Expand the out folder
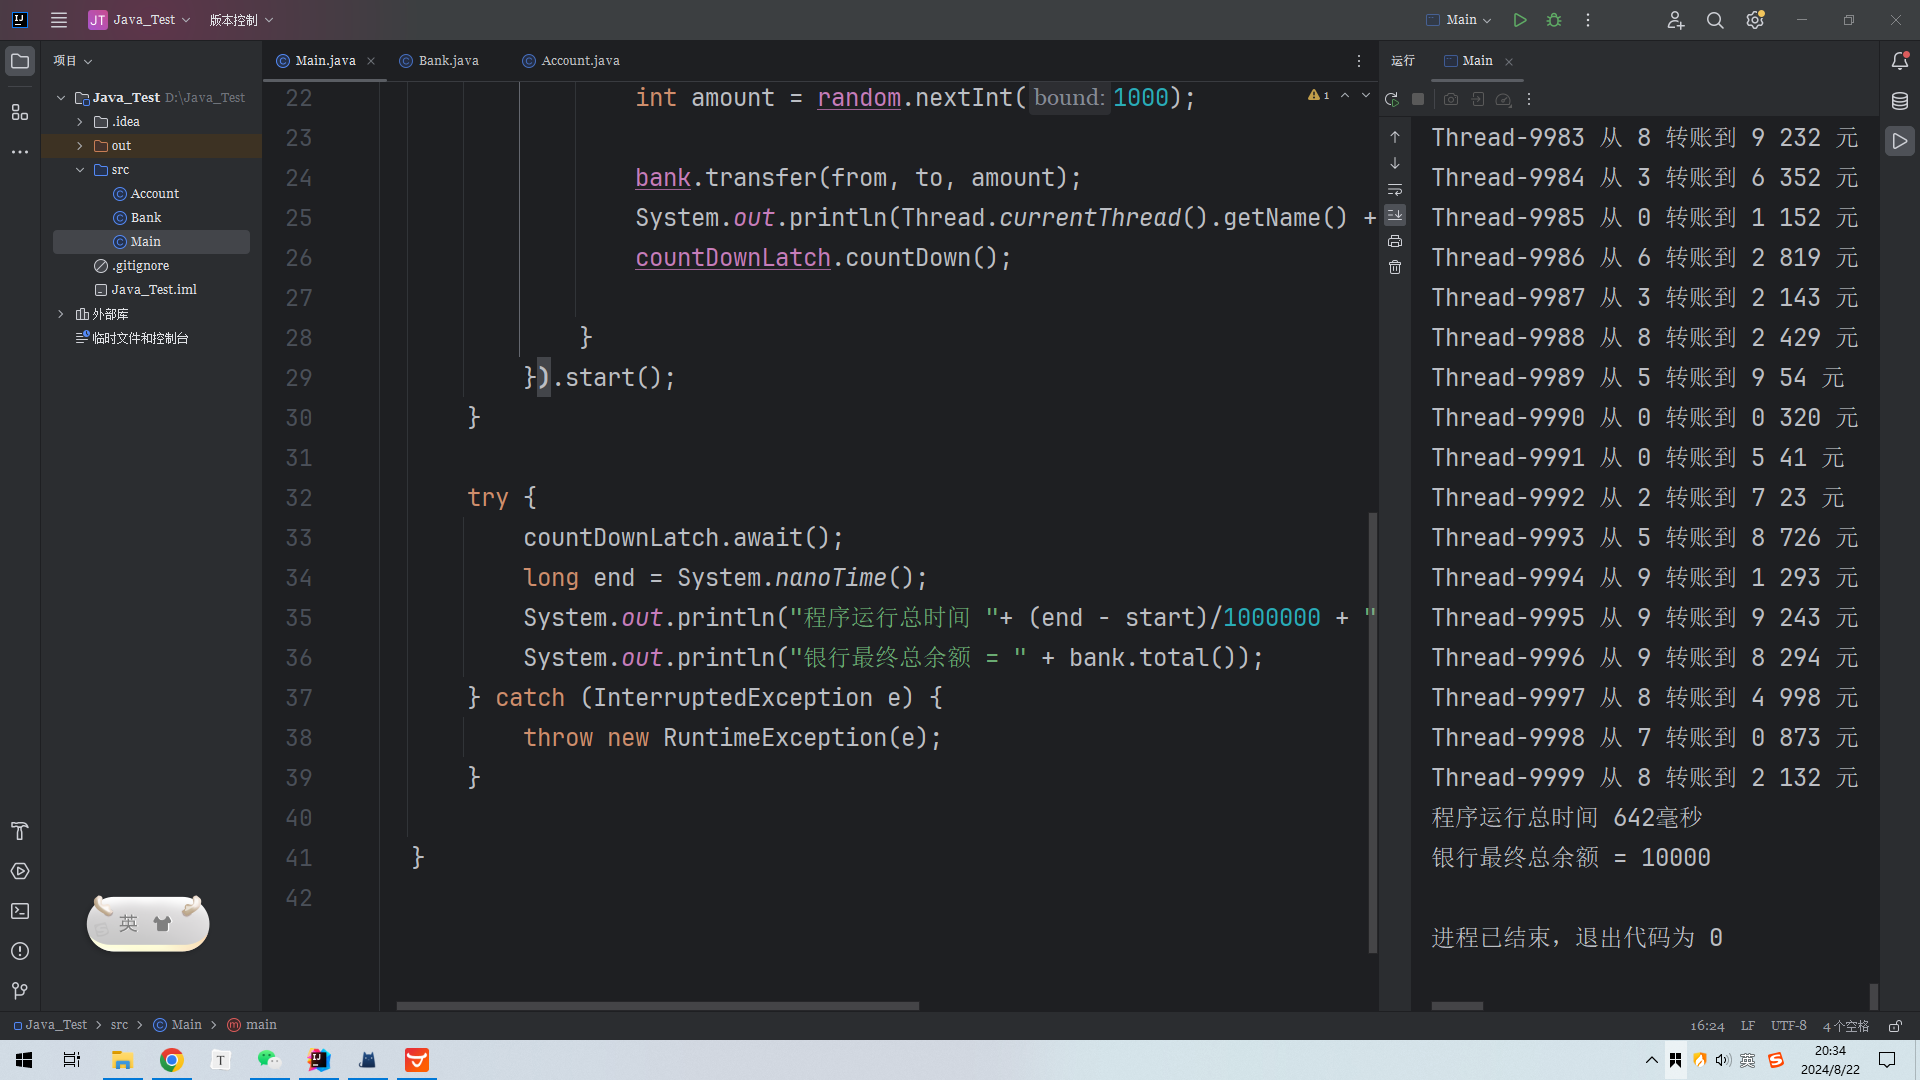Screen dimensions: 1920x1080 [80, 146]
